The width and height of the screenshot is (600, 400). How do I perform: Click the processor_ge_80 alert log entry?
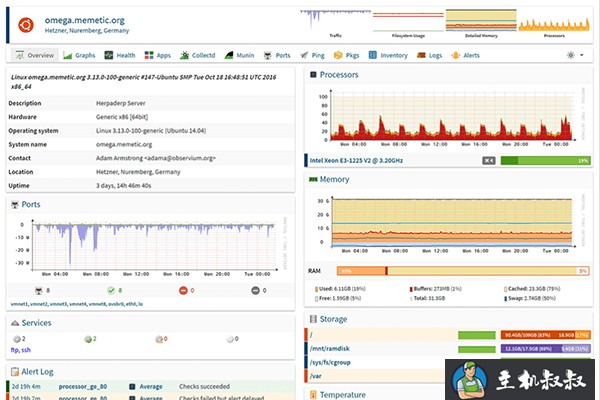(x=83, y=387)
